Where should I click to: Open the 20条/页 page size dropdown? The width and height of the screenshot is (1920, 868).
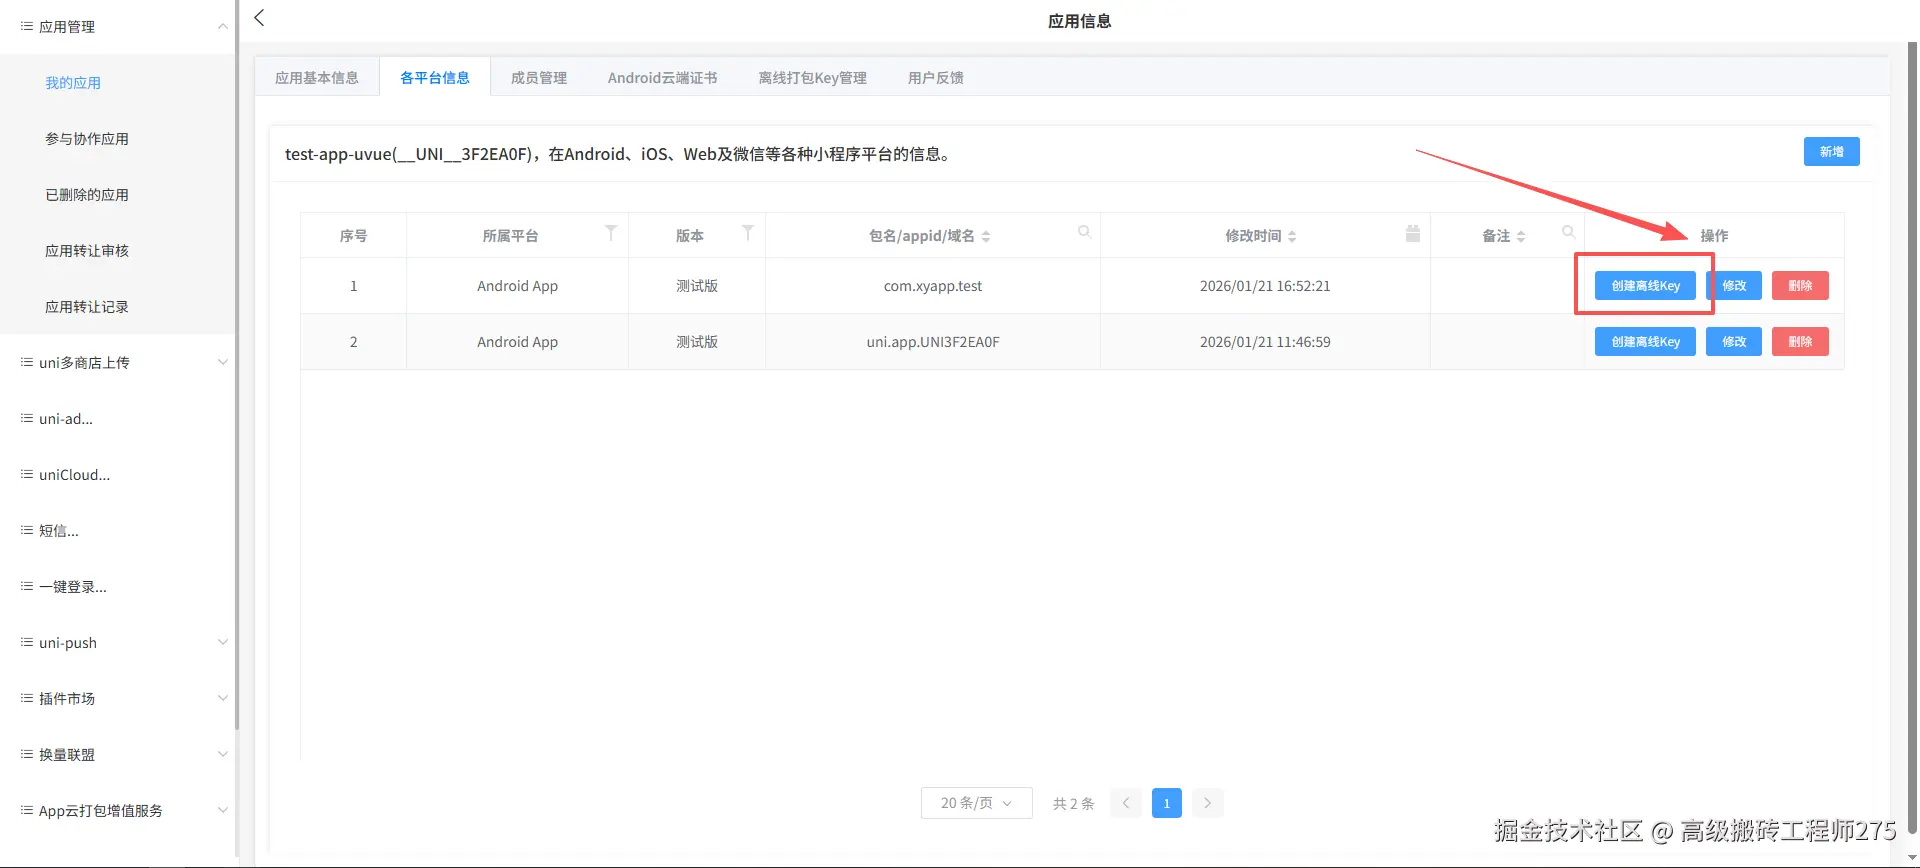(976, 803)
